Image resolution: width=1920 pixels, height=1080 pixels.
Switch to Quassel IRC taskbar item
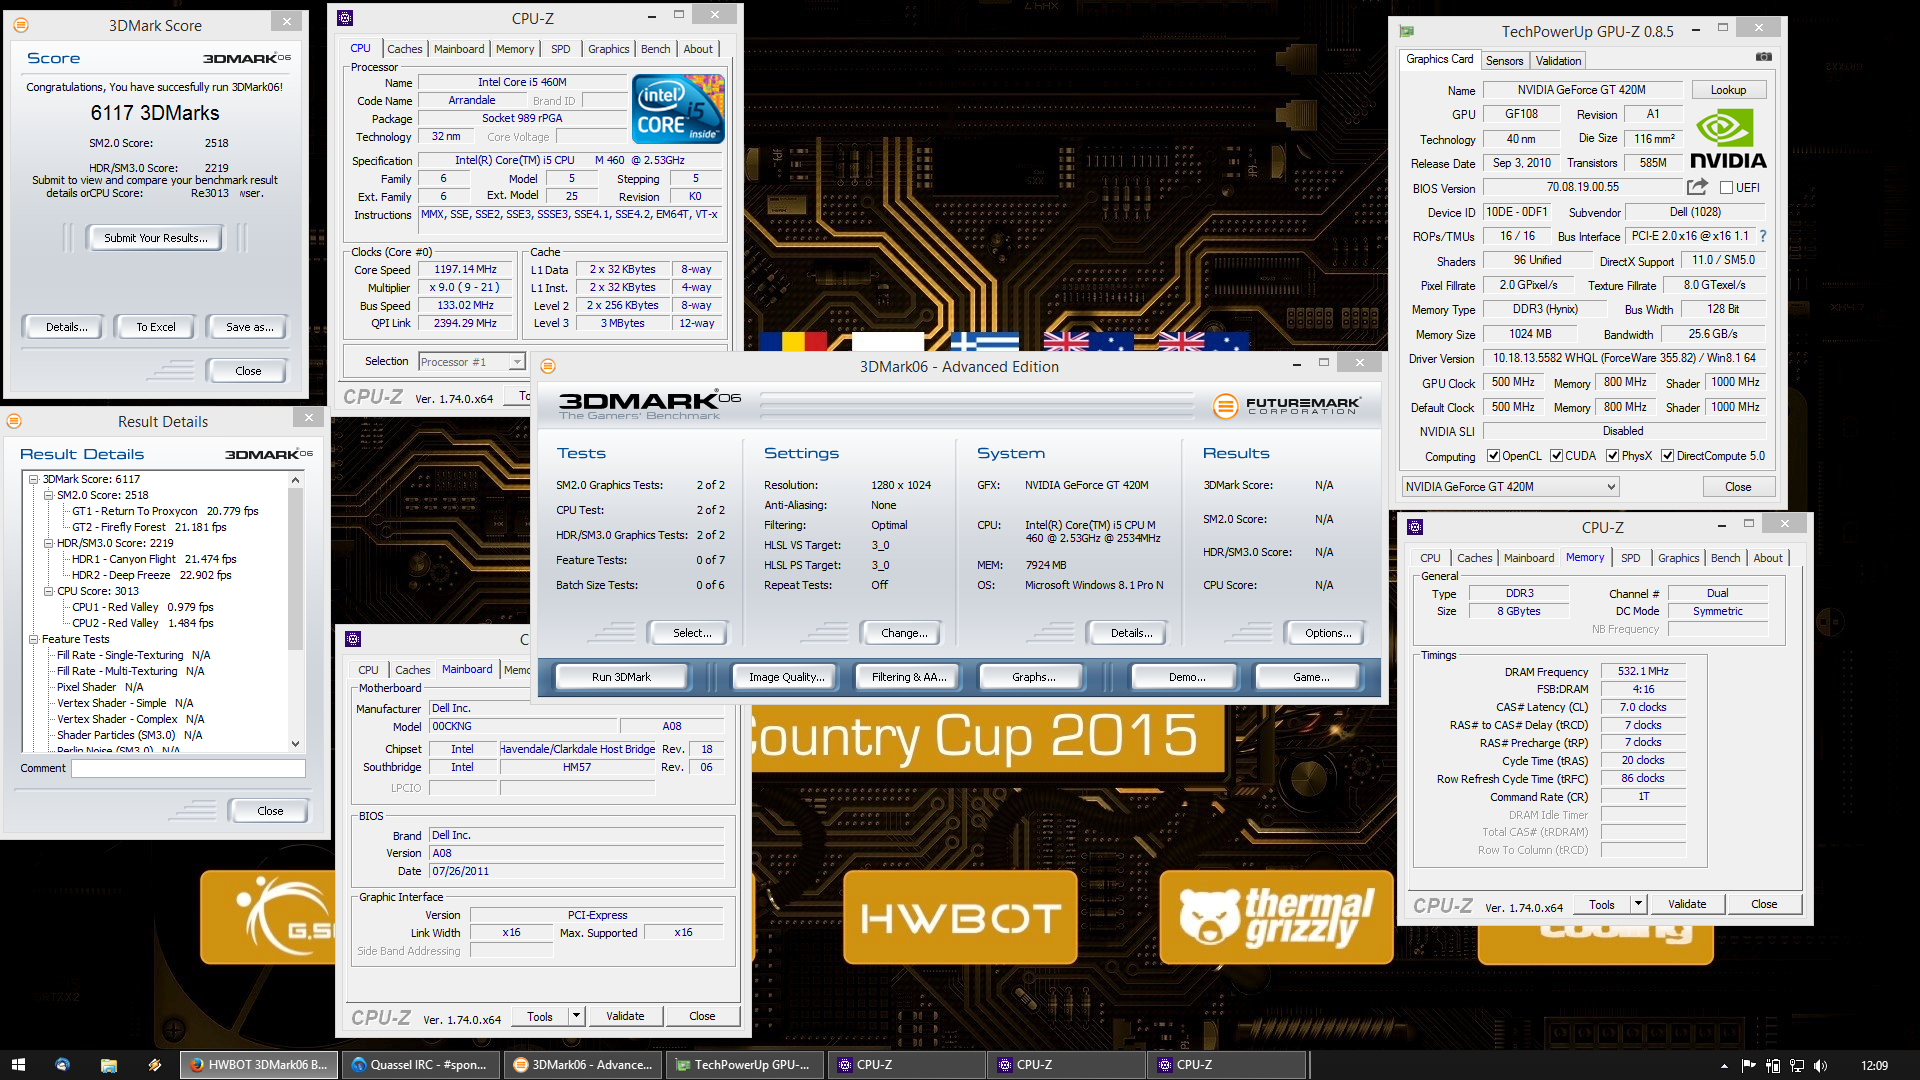420,1065
